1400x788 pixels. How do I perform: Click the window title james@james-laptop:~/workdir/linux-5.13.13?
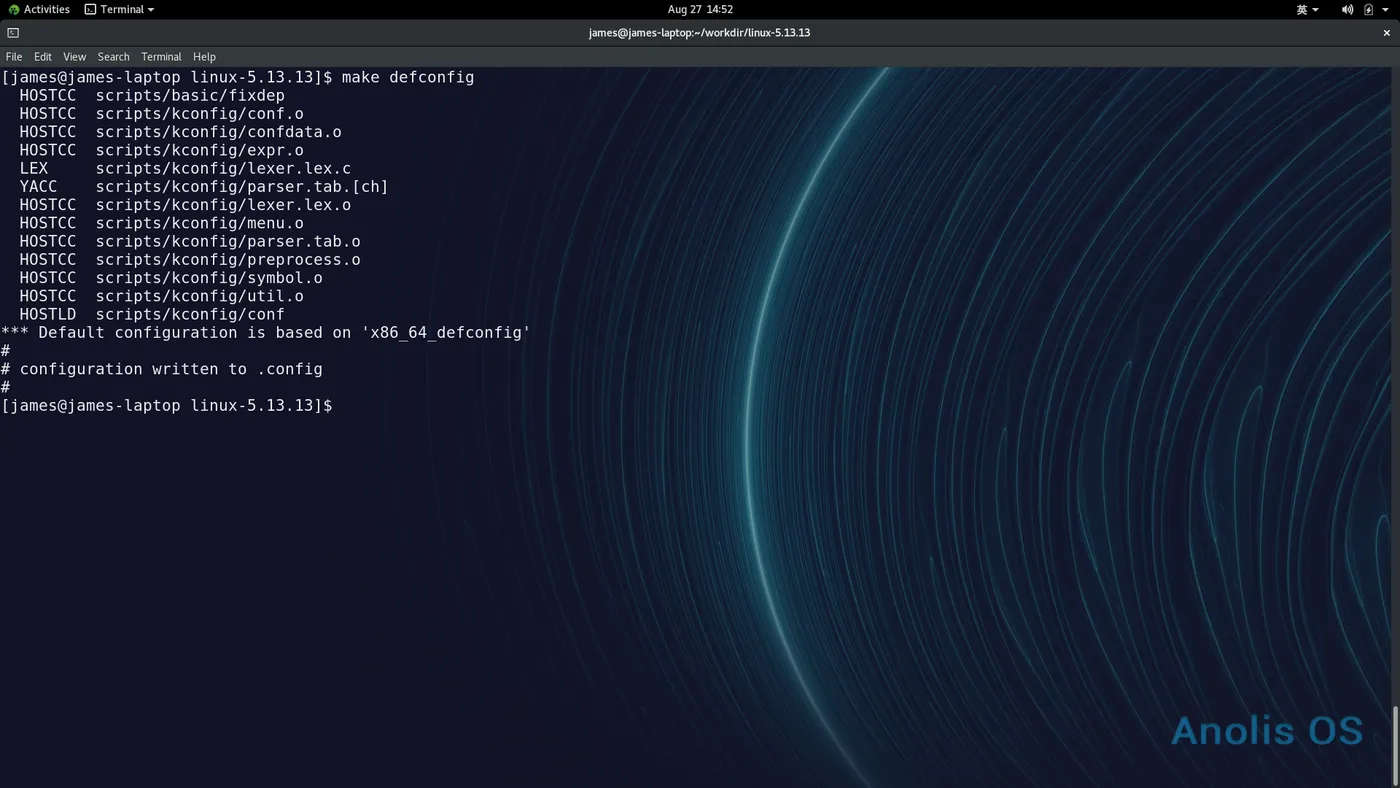699,33
